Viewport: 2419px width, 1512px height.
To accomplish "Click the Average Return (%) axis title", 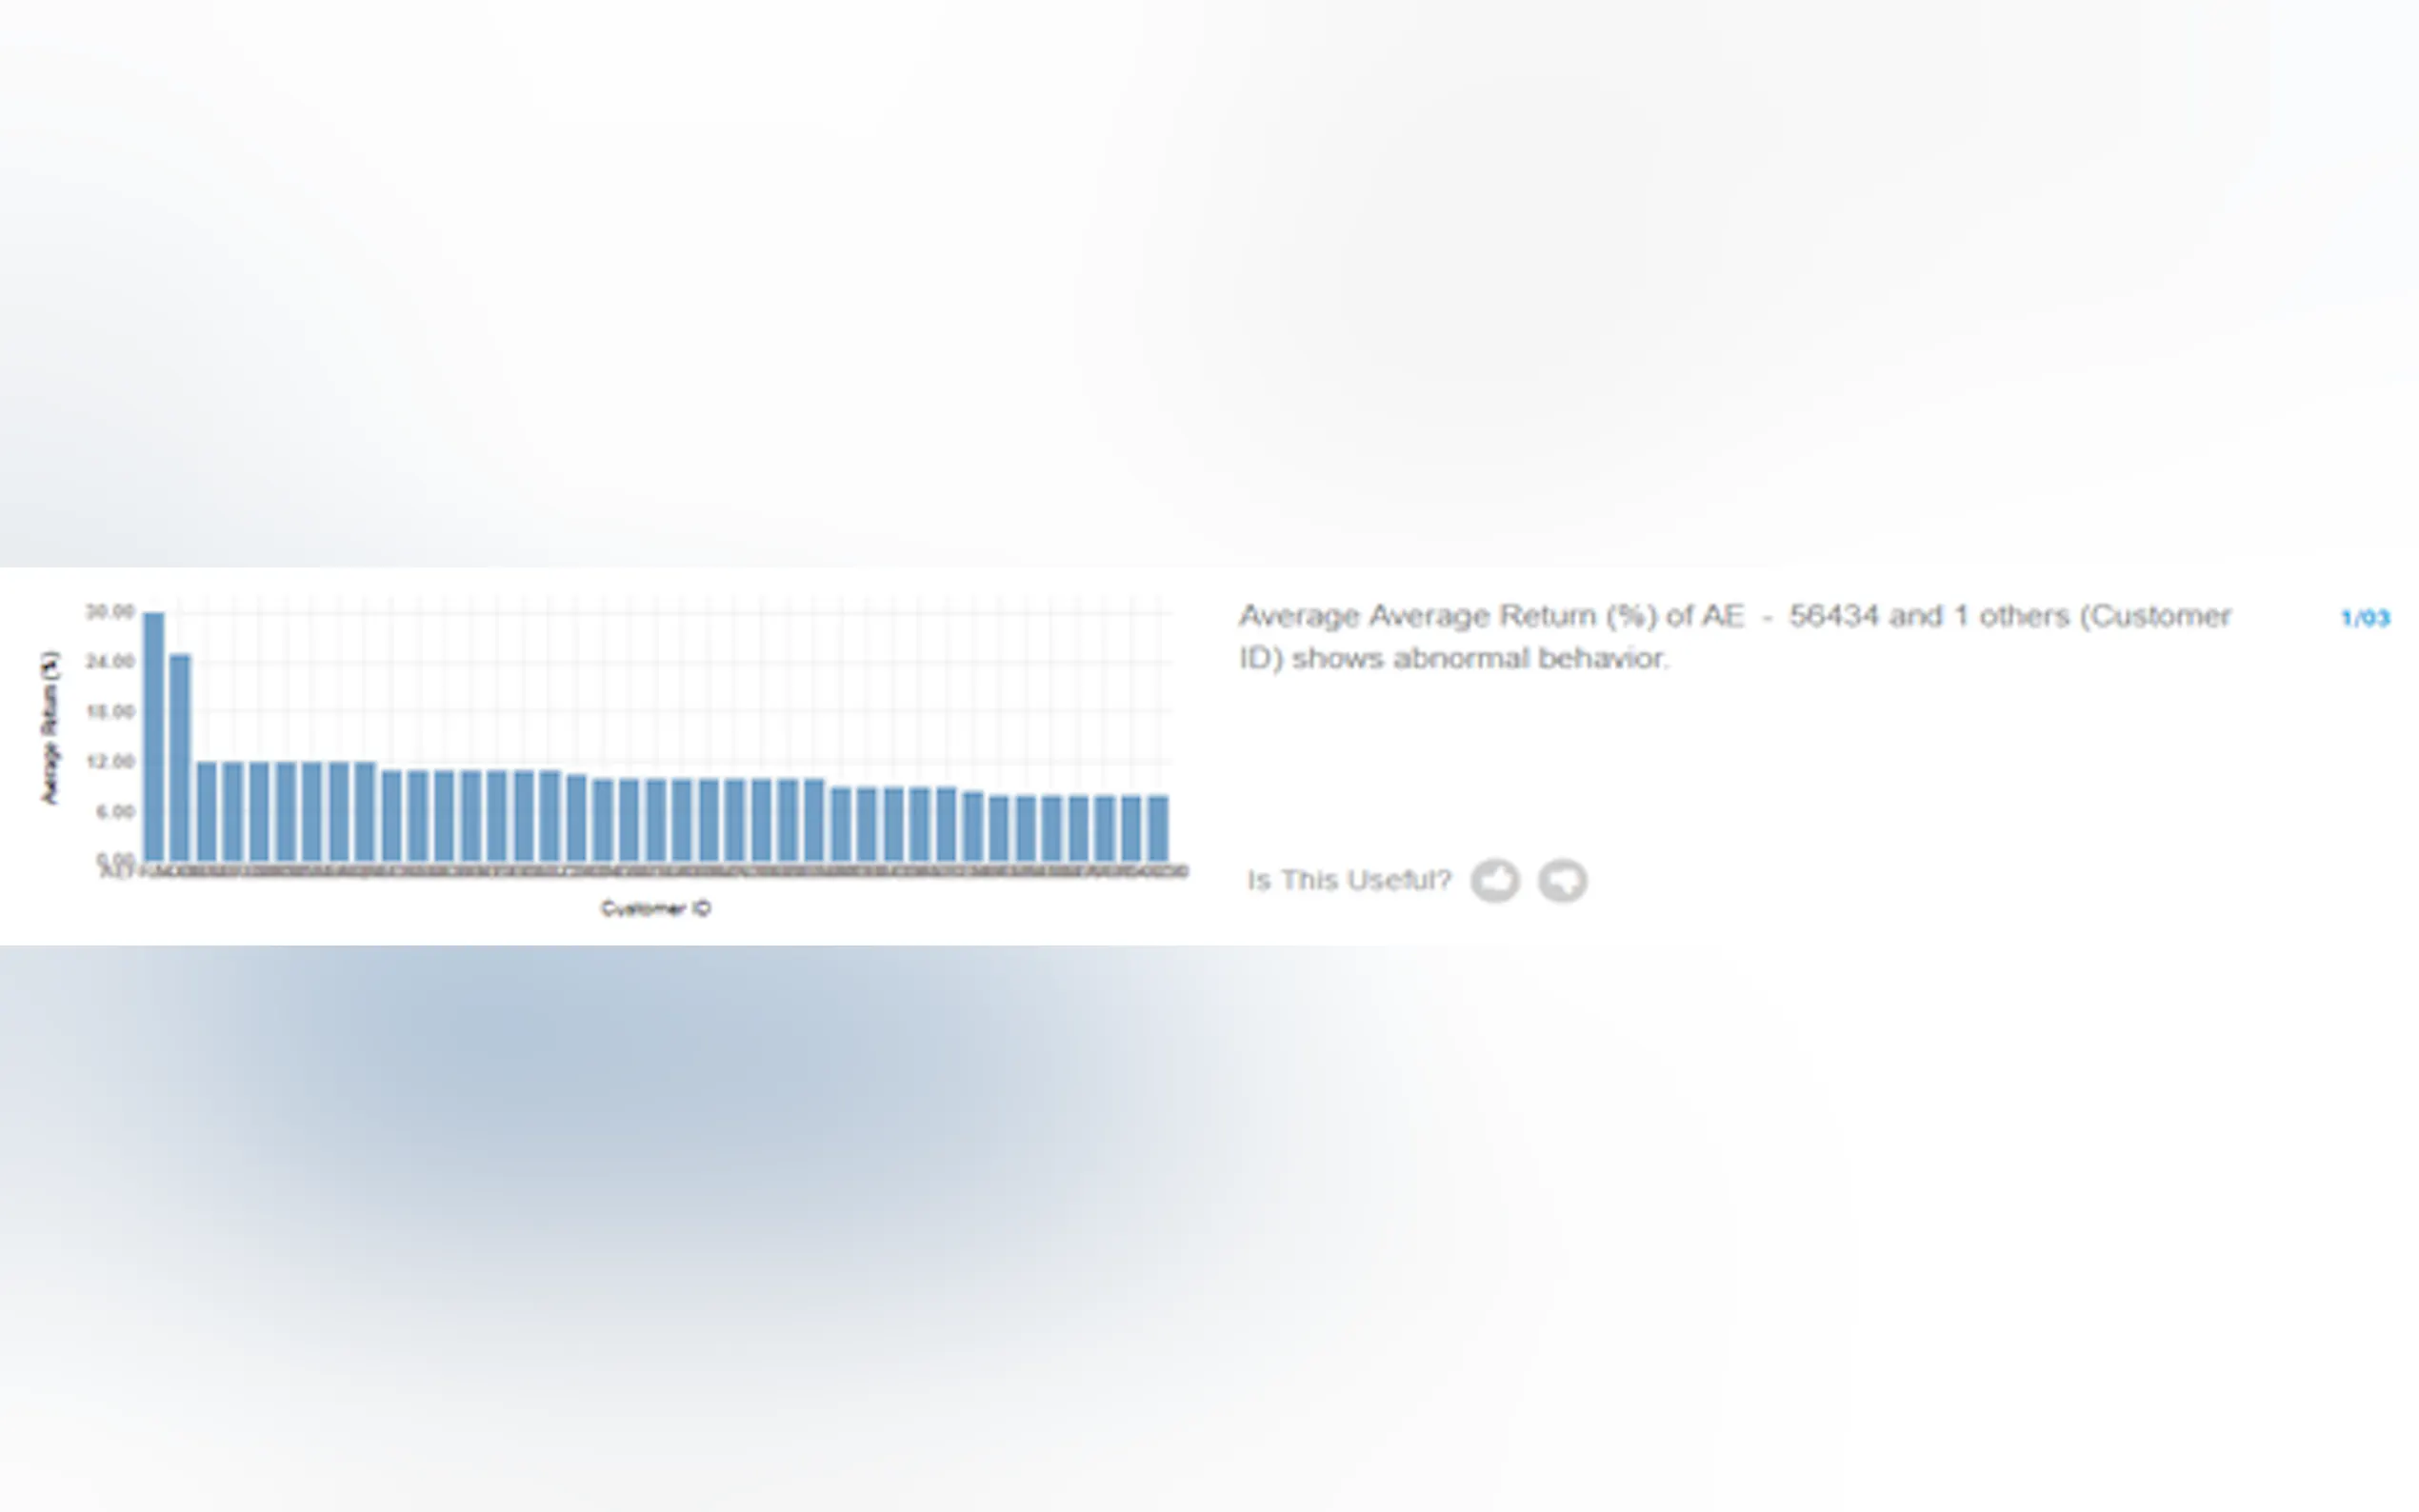I will (x=50, y=727).
